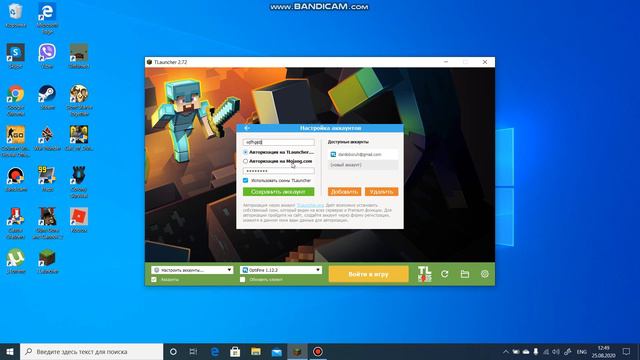Open File Explorer from the taskbar
The height and width of the screenshot is (360, 640).
[256, 351]
